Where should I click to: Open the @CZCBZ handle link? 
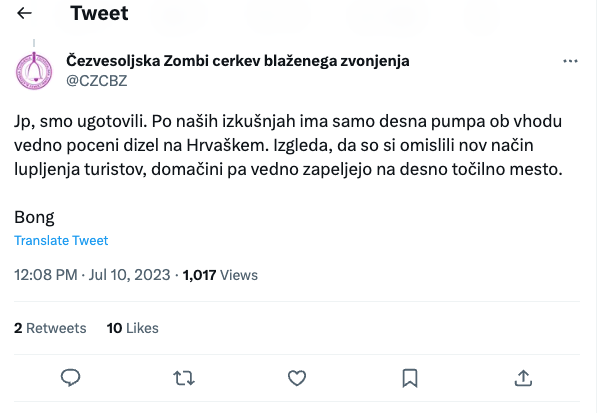(x=96, y=80)
